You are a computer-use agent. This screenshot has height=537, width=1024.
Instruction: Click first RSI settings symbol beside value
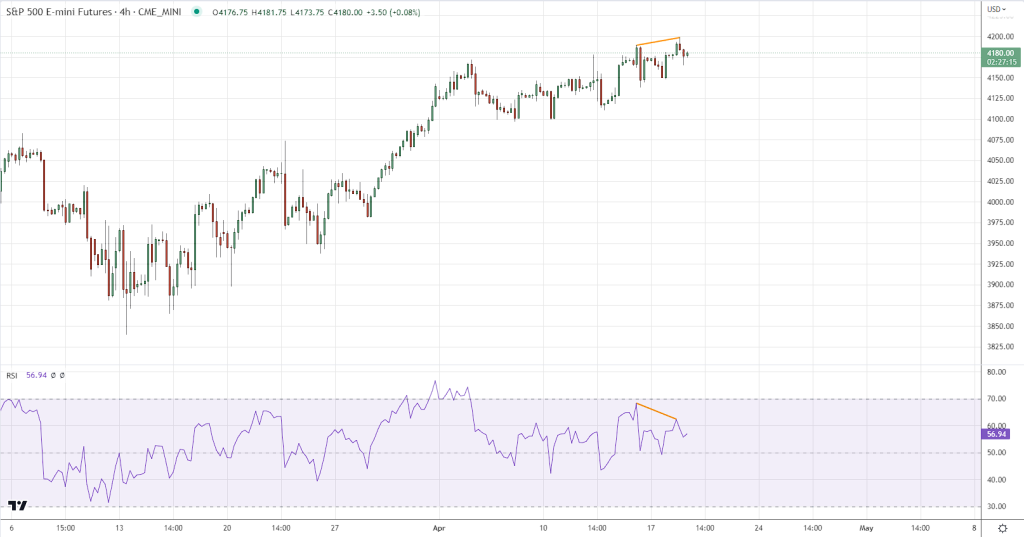coord(52,375)
